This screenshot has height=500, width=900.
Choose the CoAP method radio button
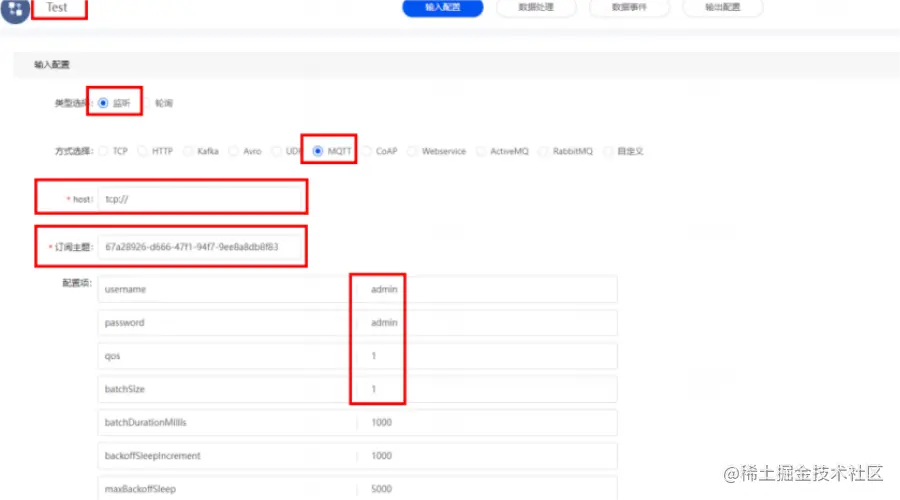(366, 151)
